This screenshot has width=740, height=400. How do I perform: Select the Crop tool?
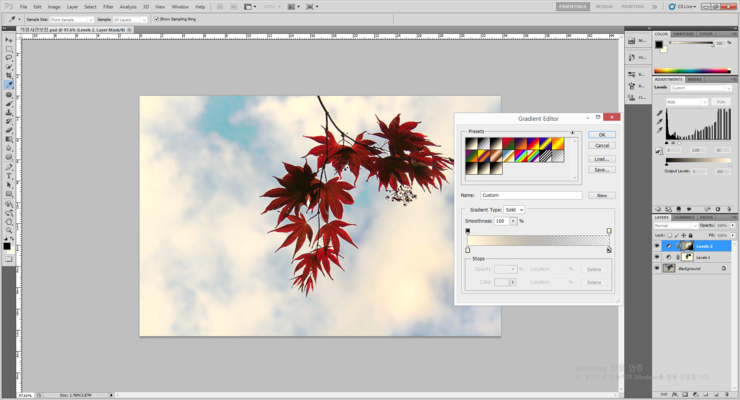(x=9, y=76)
